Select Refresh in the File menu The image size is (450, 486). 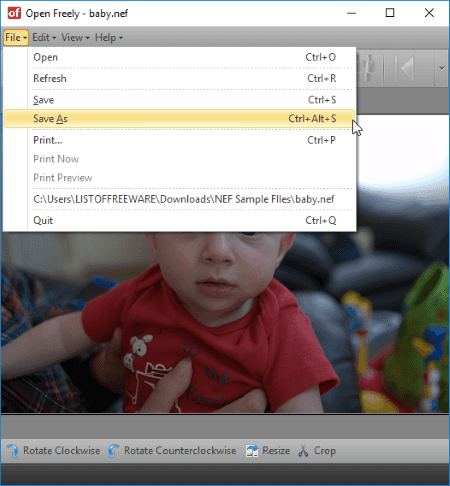(x=179, y=78)
